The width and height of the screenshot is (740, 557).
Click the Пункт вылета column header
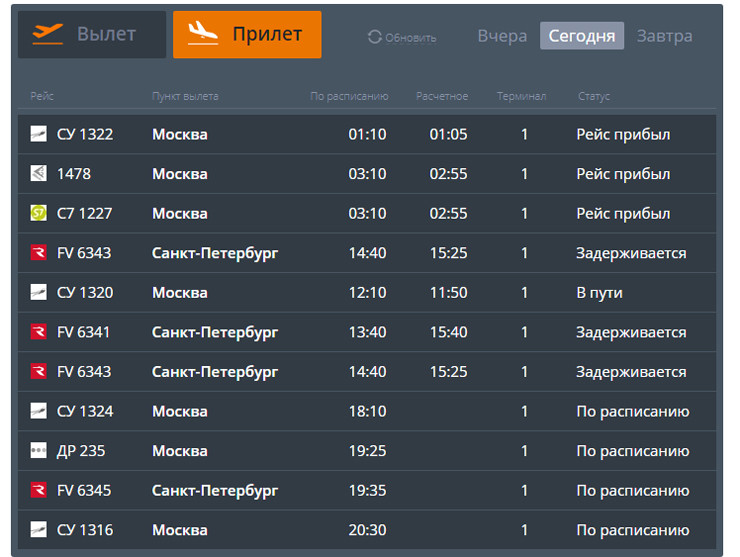185,97
